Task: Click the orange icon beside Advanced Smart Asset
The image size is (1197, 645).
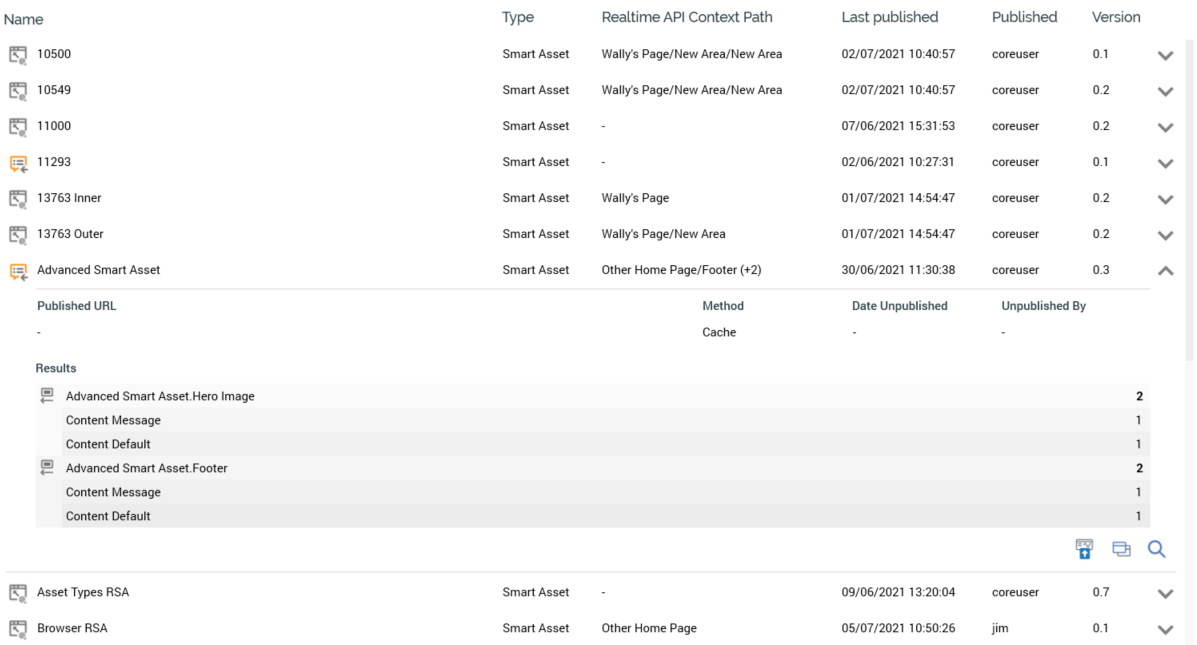Action: point(18,271)
